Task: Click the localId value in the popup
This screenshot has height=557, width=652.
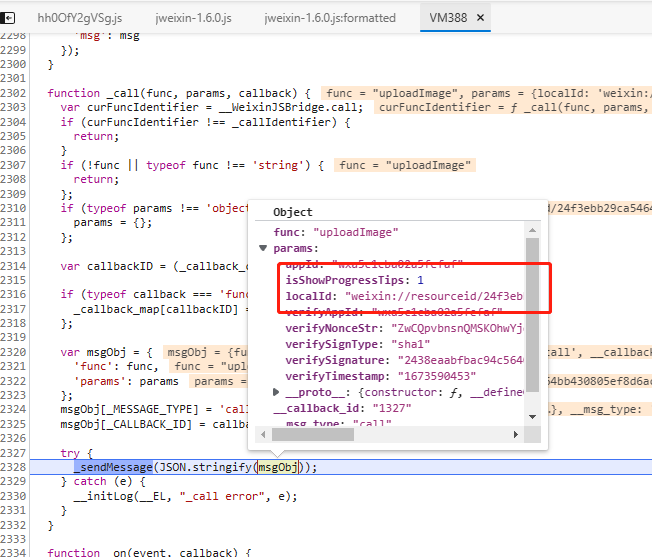Action: pos(434,296)
